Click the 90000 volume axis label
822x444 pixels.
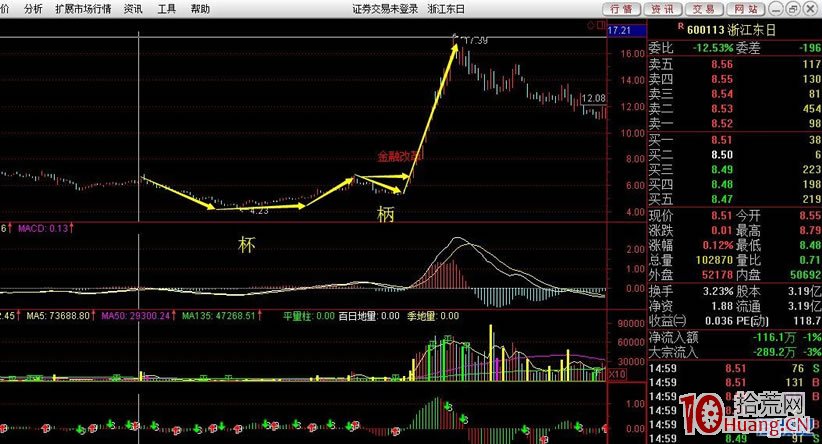pyautogui.click(x=631, y=324)
